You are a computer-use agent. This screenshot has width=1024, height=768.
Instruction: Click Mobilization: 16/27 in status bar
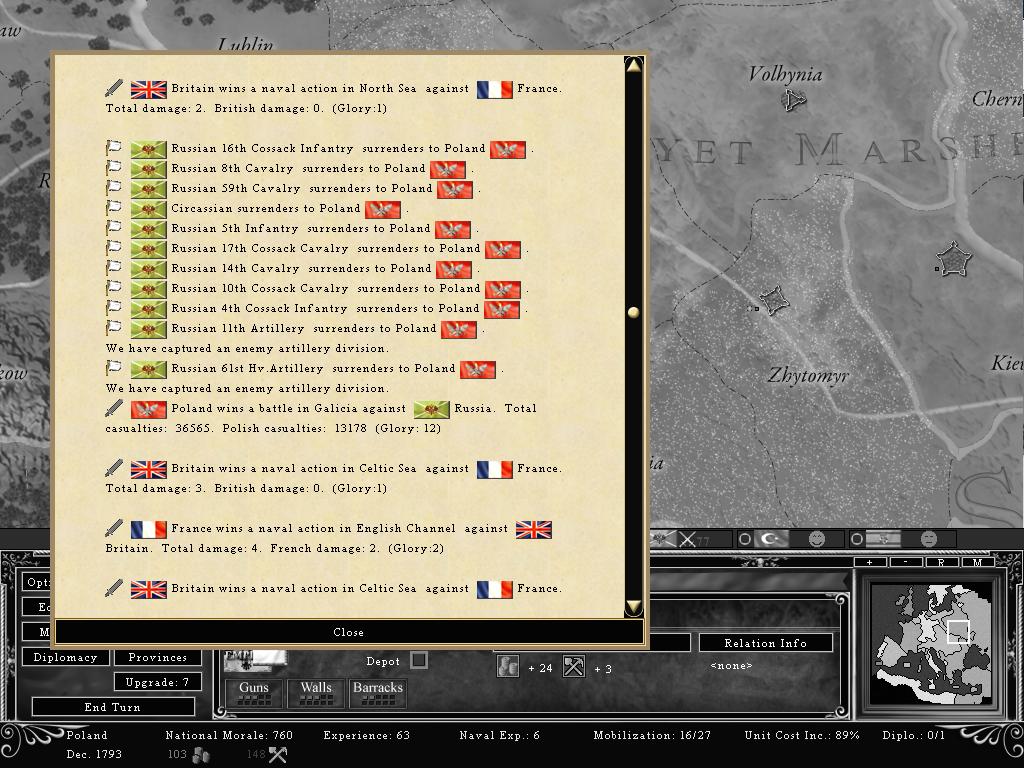pyautogui.click(x=652, y=735)
